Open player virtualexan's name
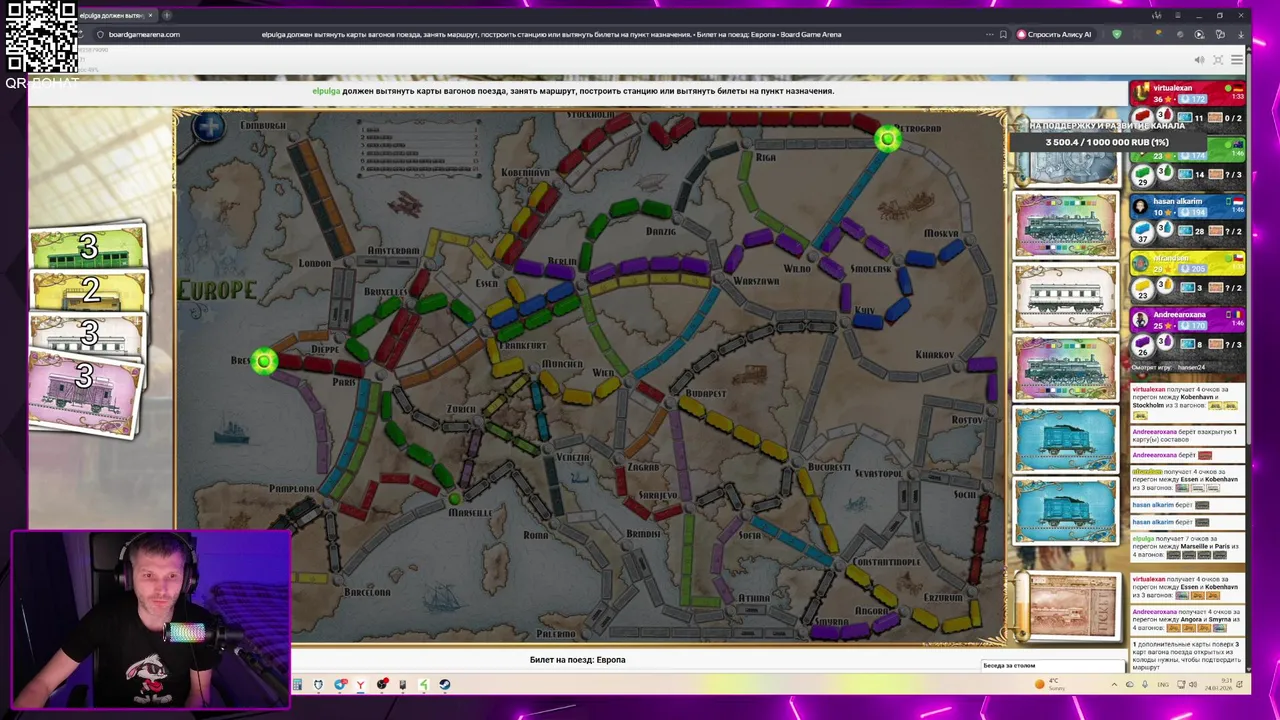 point(1172,88)
